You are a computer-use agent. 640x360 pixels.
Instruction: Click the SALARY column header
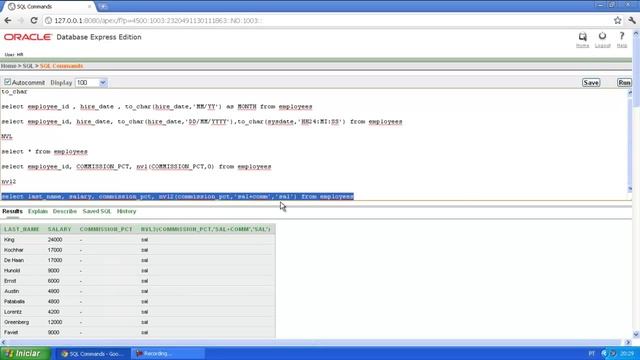pos(59,229)
